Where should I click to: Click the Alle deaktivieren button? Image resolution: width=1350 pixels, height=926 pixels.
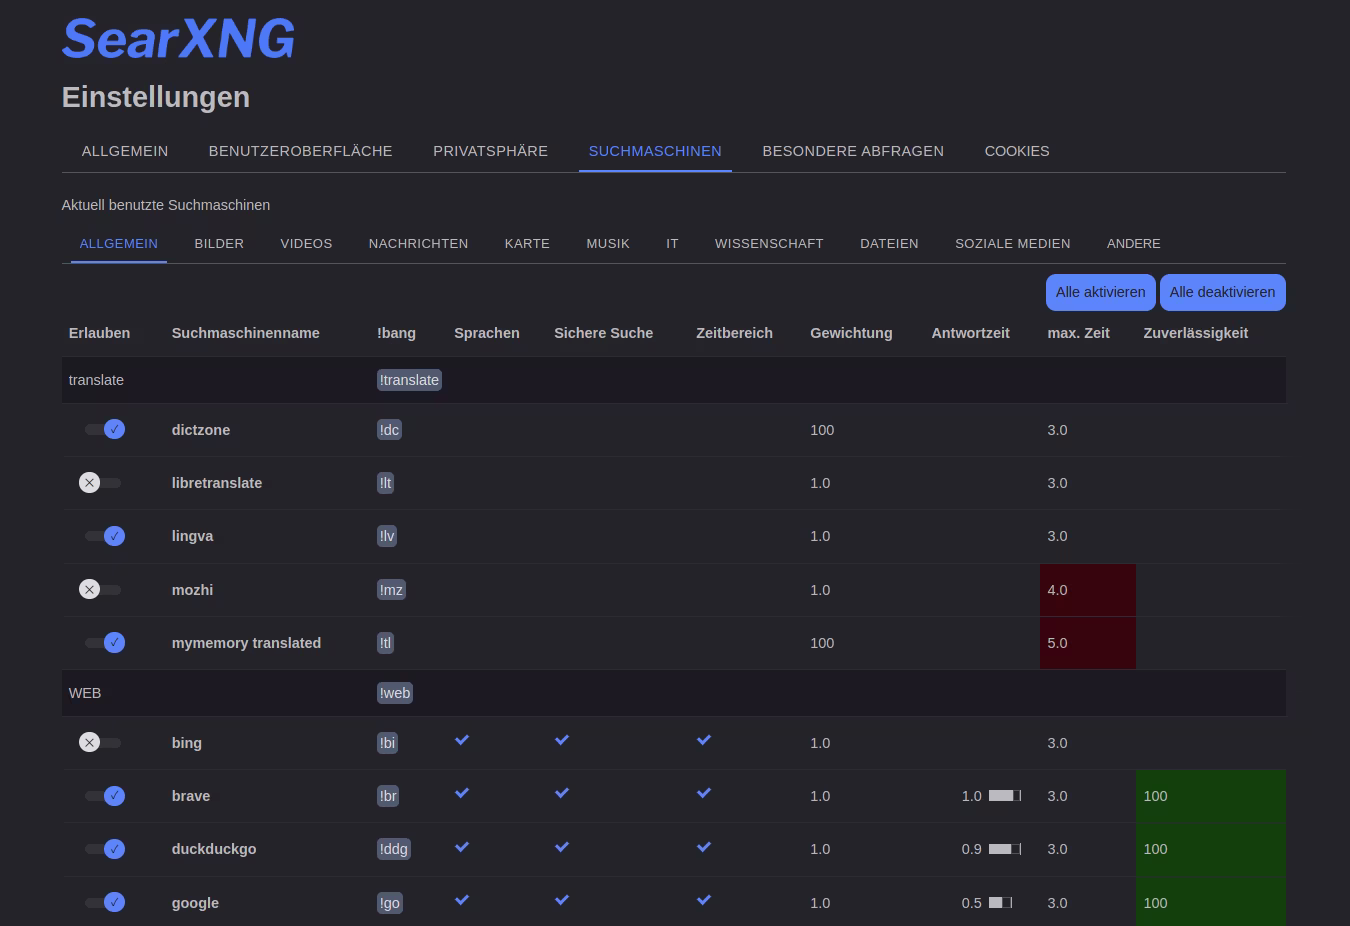(1223, 292)
